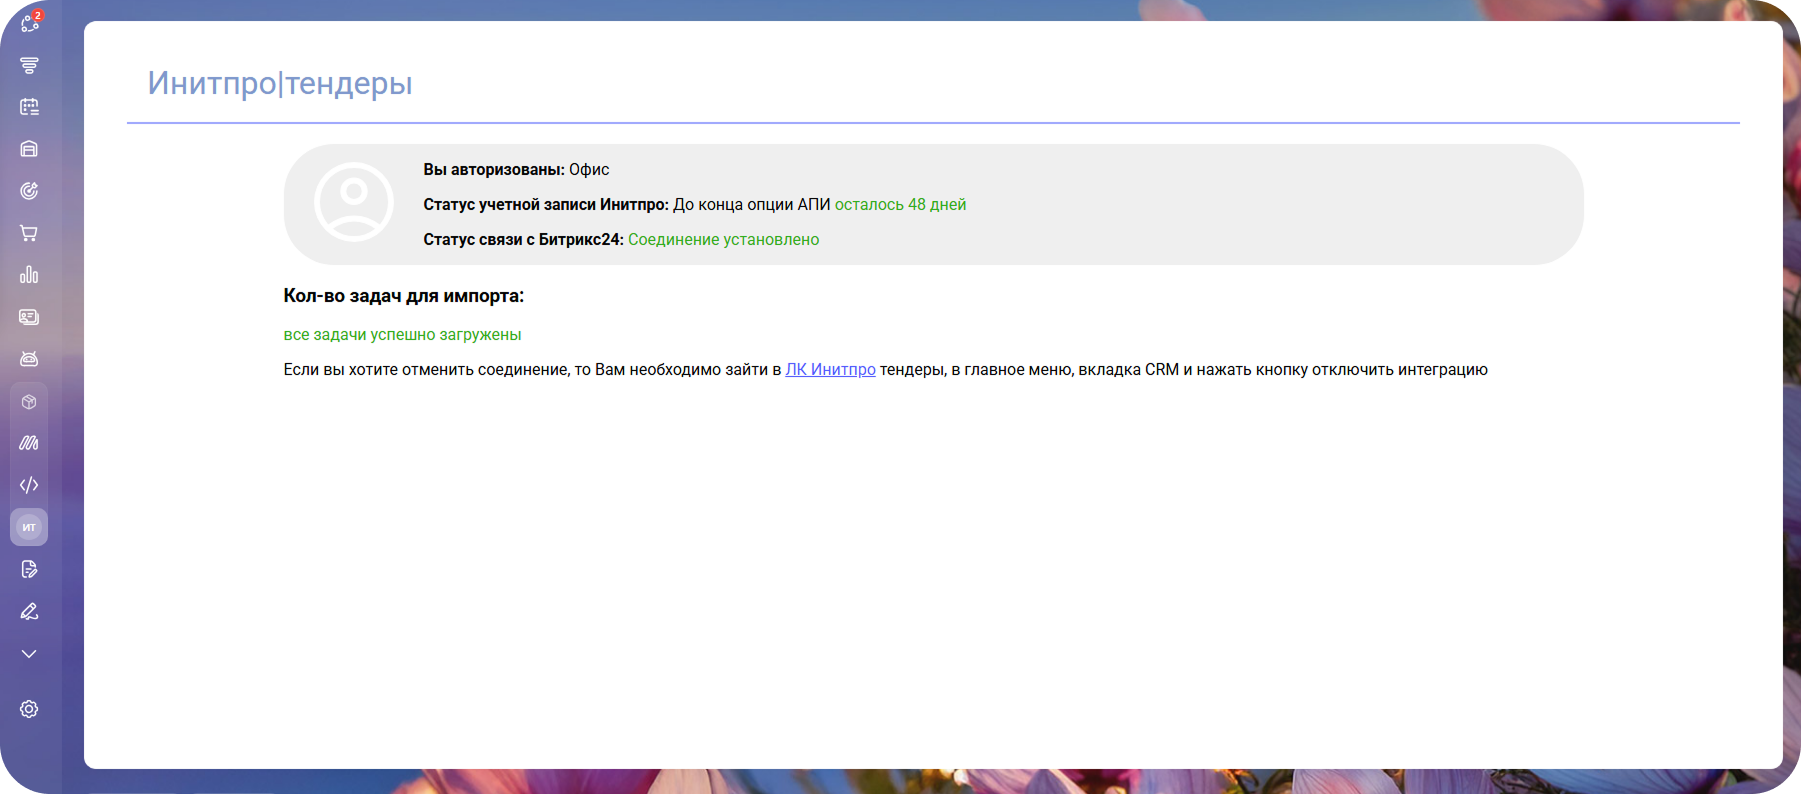The height and width of the screenshot is (794, 1801).
Task: Click 'Статус учетной записи Инитпро:' label
Action: pos(546,205)
